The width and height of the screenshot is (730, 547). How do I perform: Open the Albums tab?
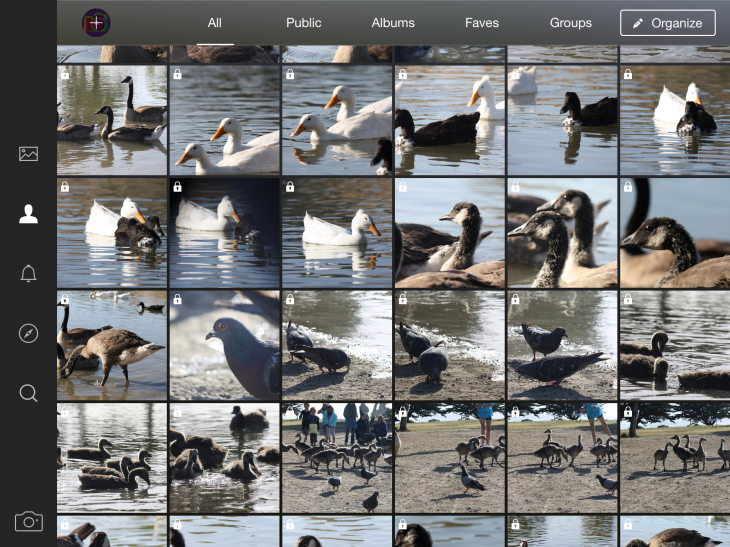tap(393, 23)
